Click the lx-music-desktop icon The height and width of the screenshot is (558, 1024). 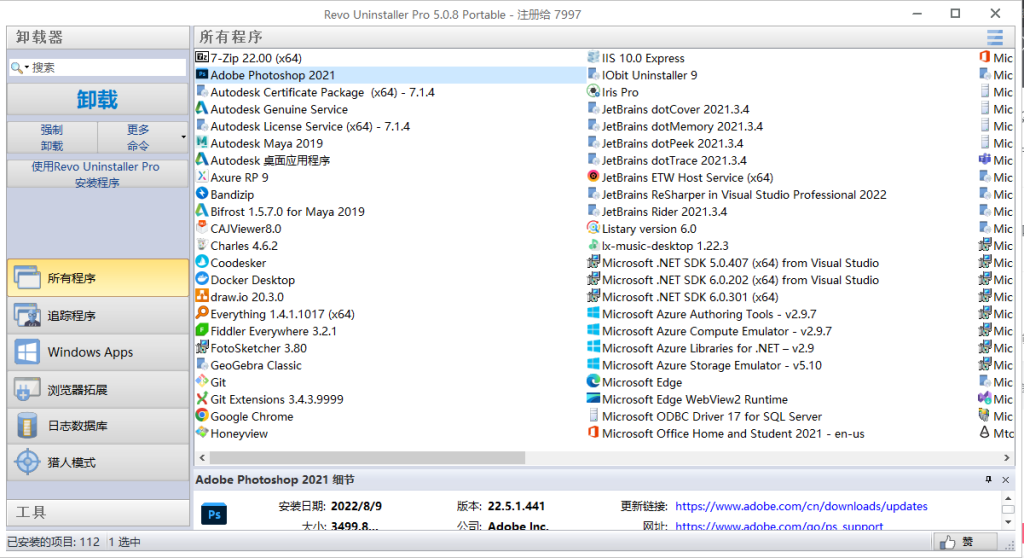pyautogui.click(x=593, y=244)
